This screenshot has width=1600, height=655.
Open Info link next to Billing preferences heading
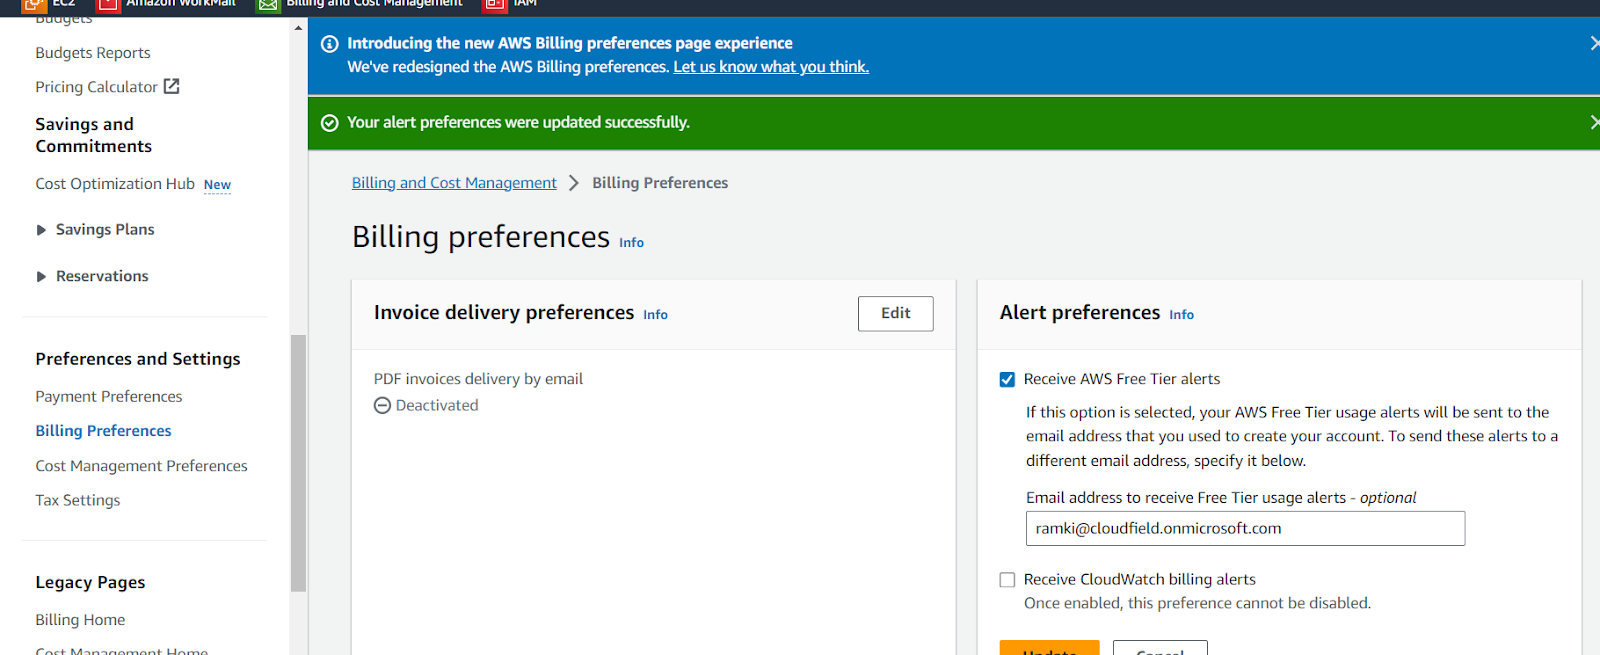tap(631, 243)
